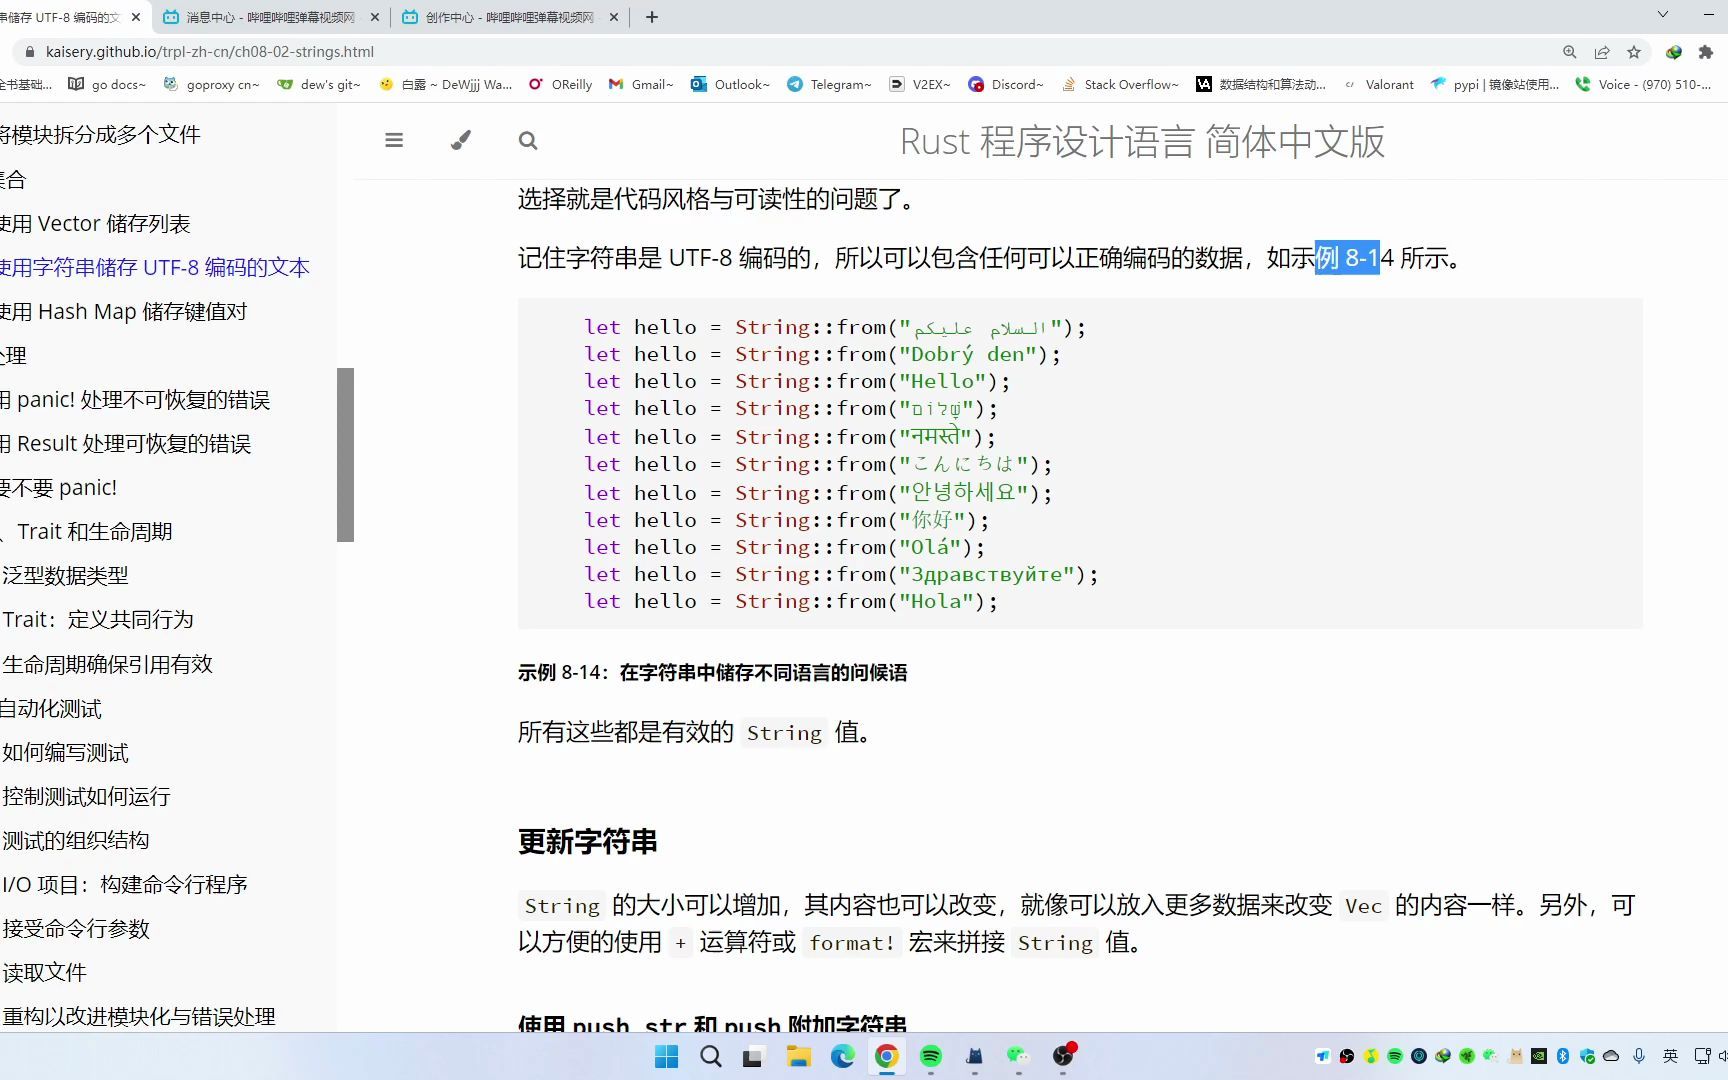Open NVIDIA settings from the system tray
Image resolution: width=1728 pixels, height=1080 pixels.
(1538, 1056)
